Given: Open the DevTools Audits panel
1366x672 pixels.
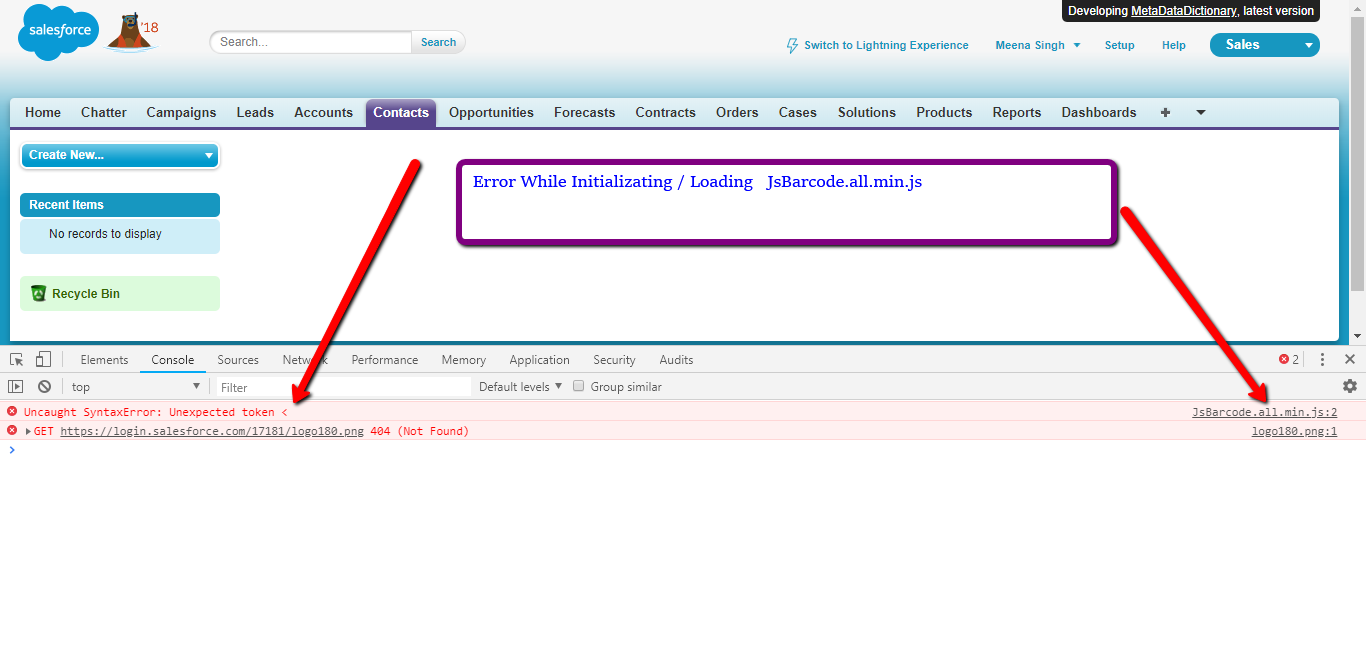Looking at the screenshot, I should [676, 359].
